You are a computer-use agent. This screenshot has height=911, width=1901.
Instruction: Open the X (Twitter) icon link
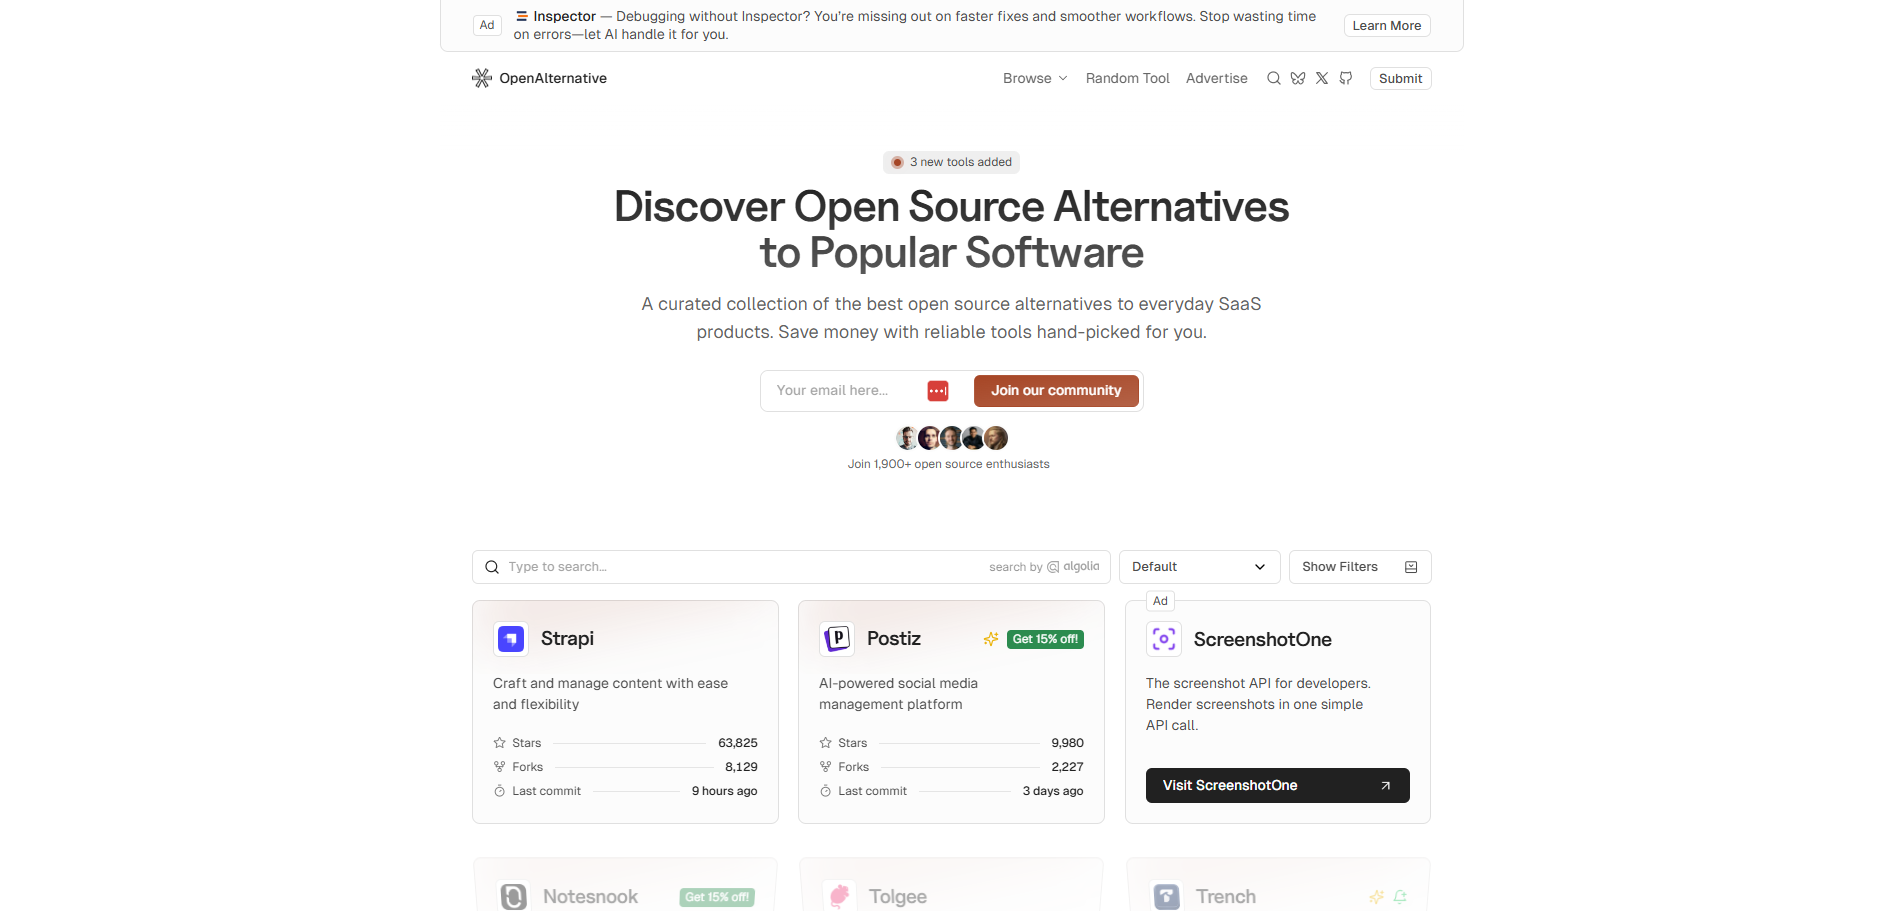point(1322,78)
